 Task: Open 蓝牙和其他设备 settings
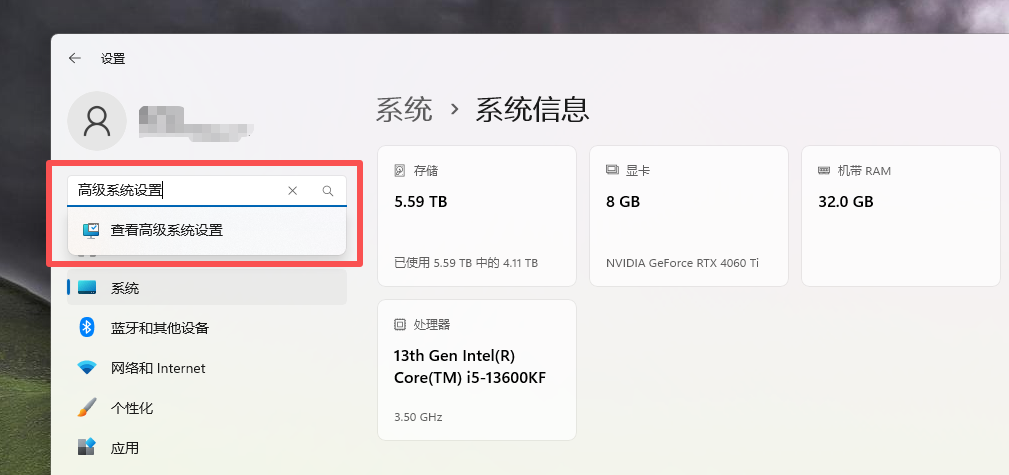pos(207,328)
